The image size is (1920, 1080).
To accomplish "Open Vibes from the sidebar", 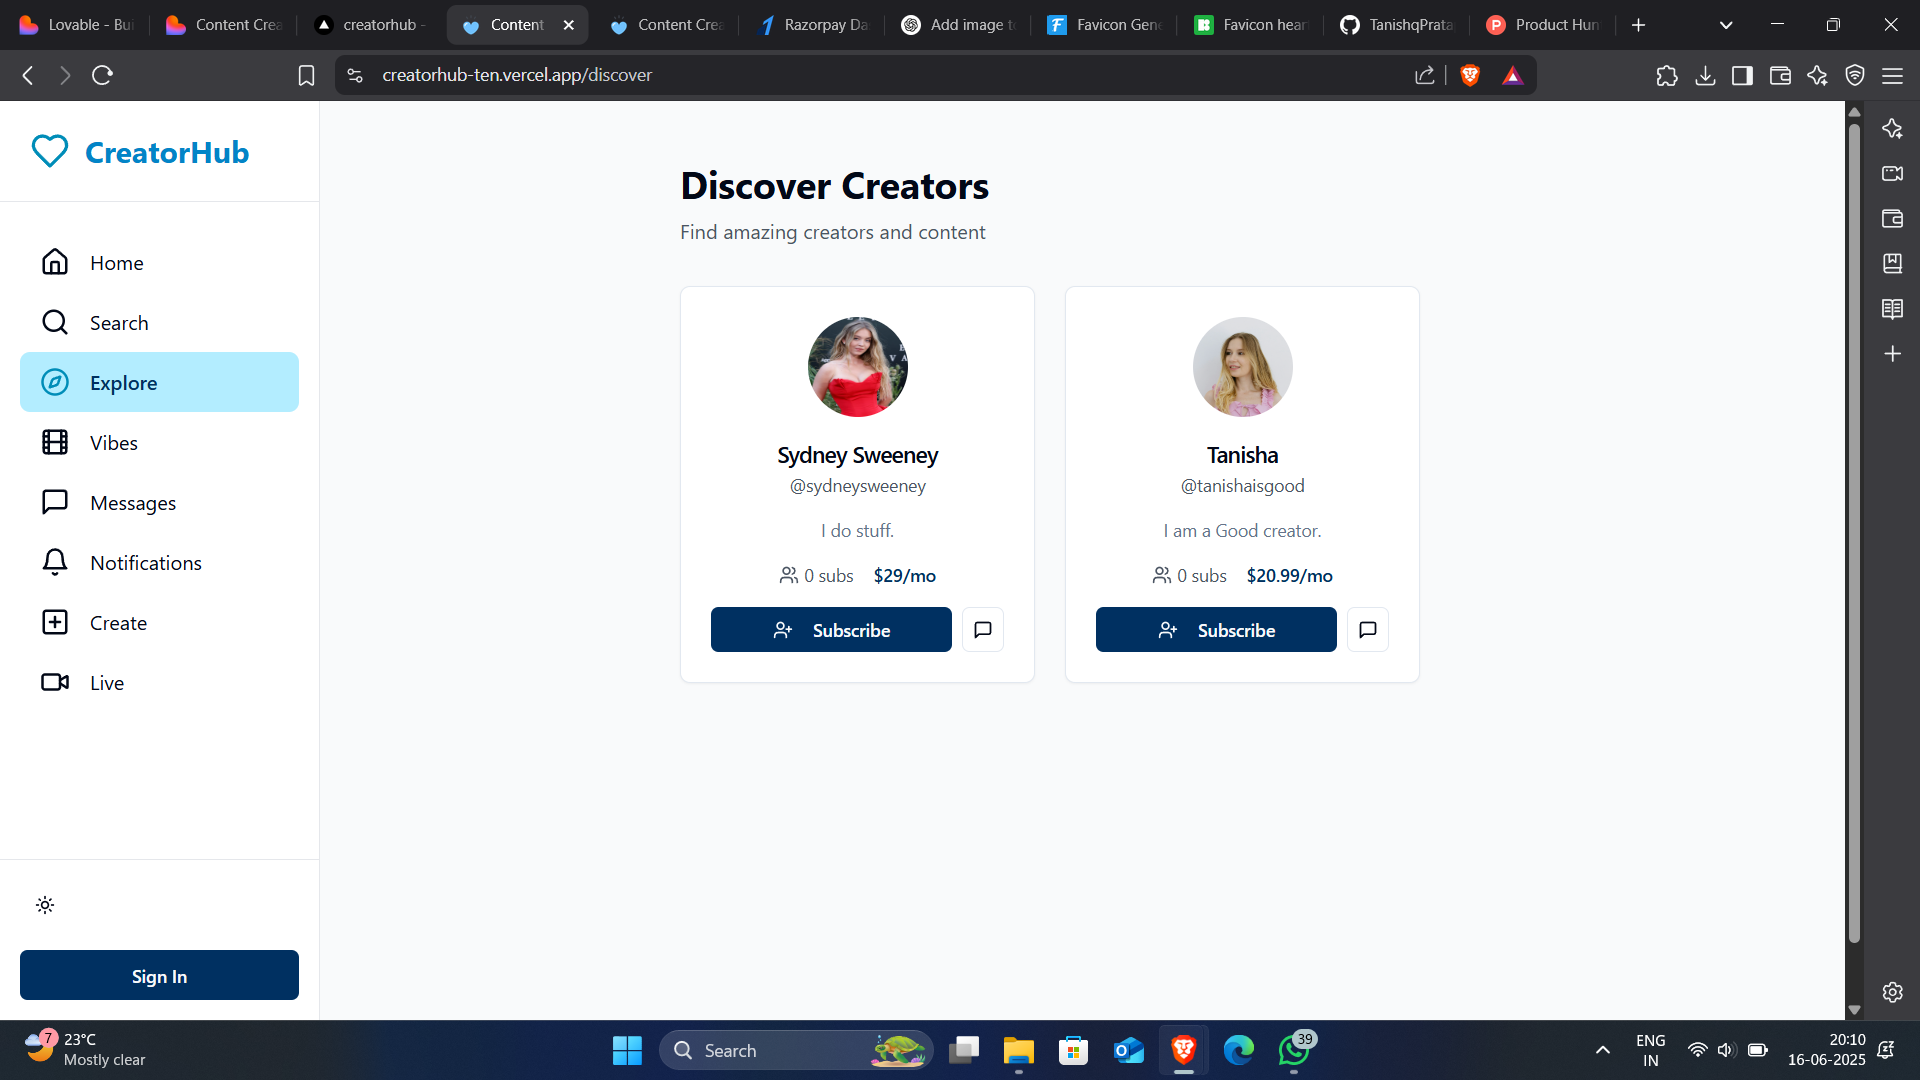I will pos(114,442).
